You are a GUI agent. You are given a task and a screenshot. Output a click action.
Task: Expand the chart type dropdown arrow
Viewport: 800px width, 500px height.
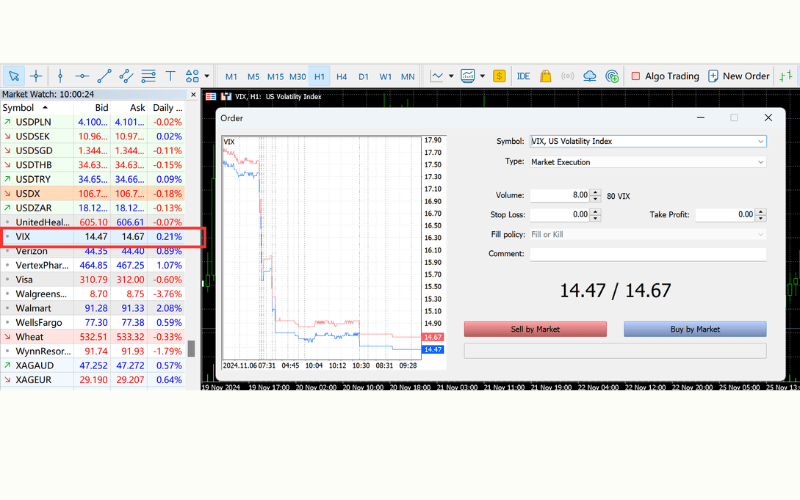(451, 76)
